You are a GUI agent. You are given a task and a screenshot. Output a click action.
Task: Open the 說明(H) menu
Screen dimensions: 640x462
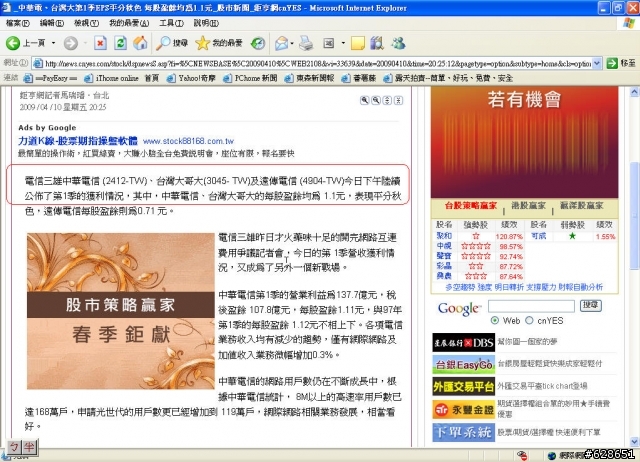click(206, 23)
